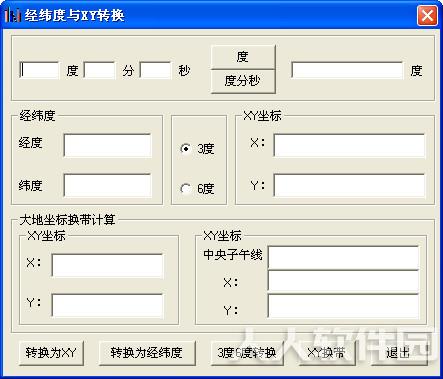Click Y field in right 换带计算 XY坐标 group
This screenshot has width=443, height=379.
click(343, 306)
